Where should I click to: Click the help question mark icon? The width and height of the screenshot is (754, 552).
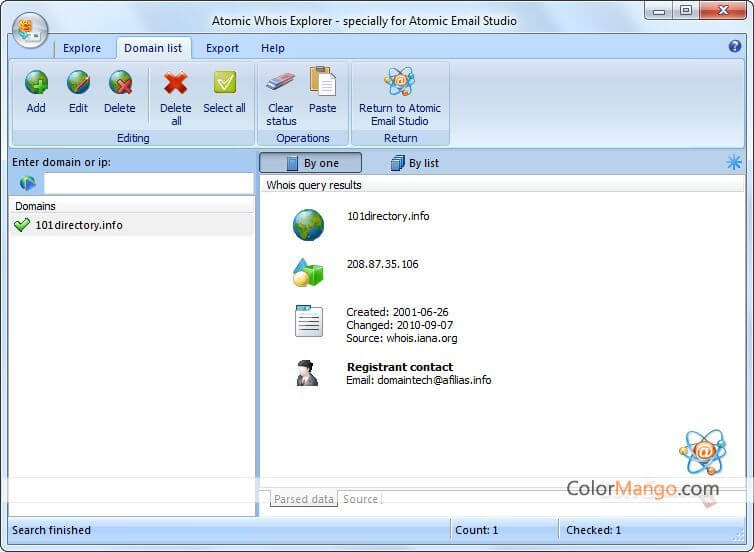(x=735, y=46)
